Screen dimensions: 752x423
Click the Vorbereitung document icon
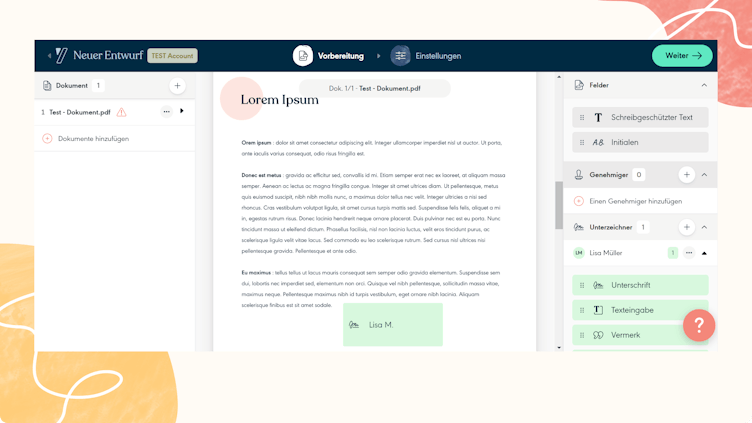point(303,56)
